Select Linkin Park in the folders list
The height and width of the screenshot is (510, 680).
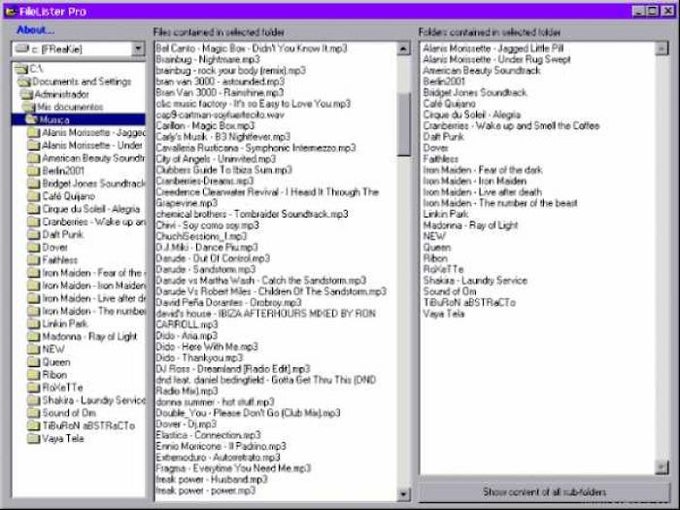coord(445,214)
